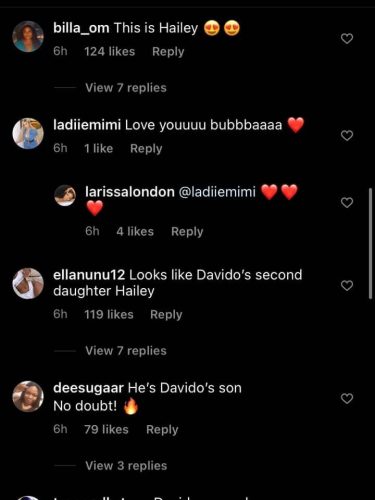The height and width of the screenshot is (500, 375).
Task: Like ellanunu12's comment with heart icon
Action: click(347, 286)
